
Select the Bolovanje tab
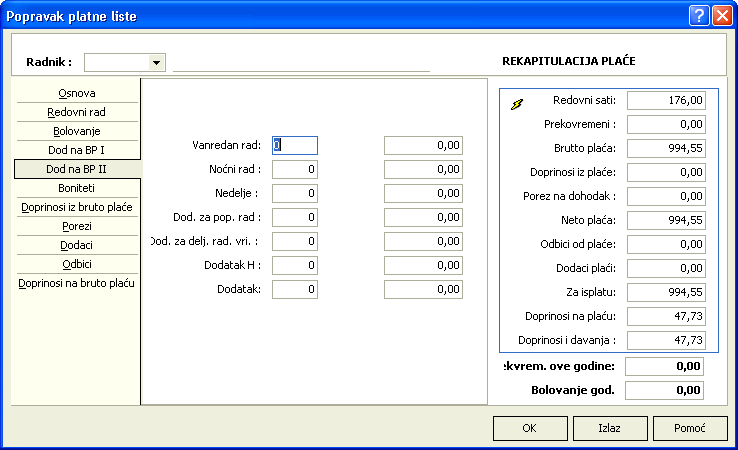[x=77, y=131]
